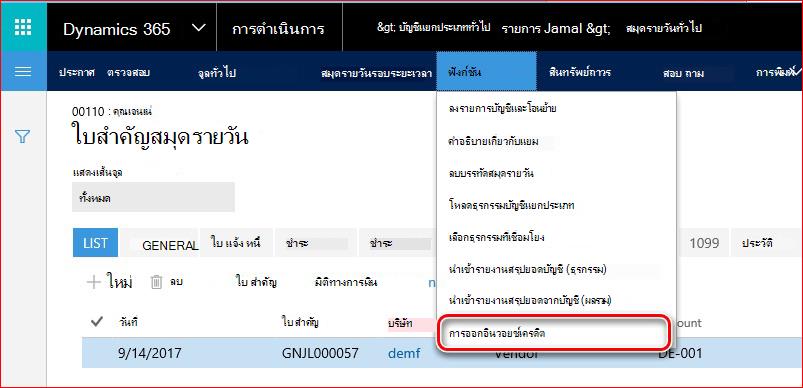
Task: Click มิติทางการเงิน button
Action: point(346,282)
